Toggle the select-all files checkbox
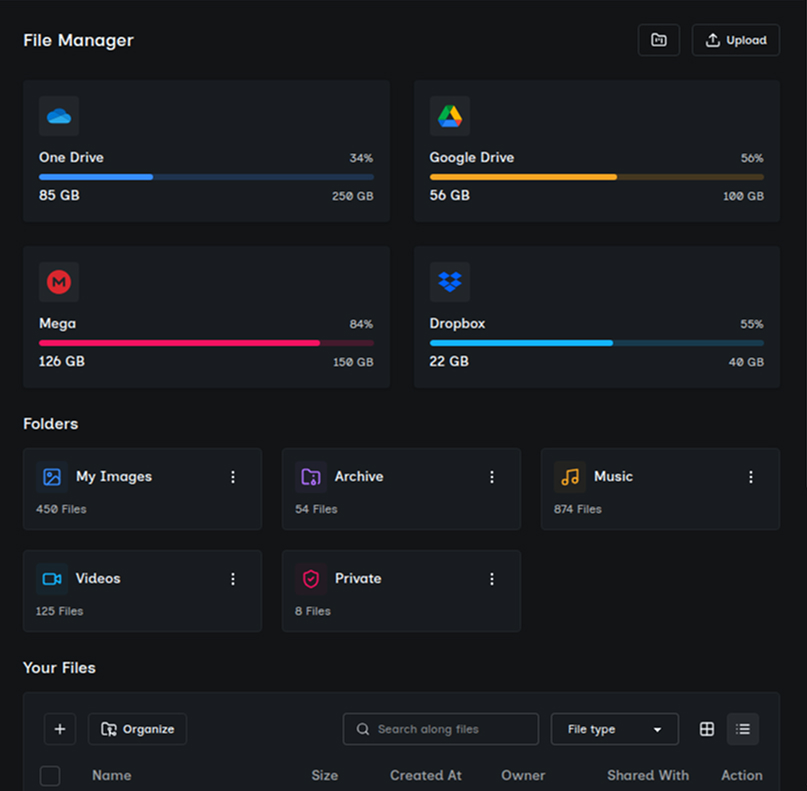This screenshot has height=791, width=807. click(50, 776)
